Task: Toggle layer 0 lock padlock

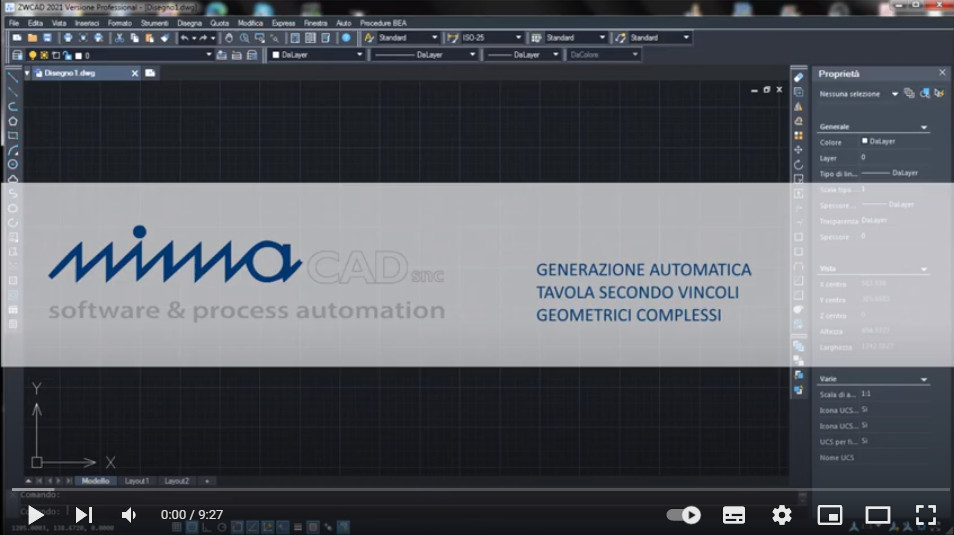Action: 67,55
